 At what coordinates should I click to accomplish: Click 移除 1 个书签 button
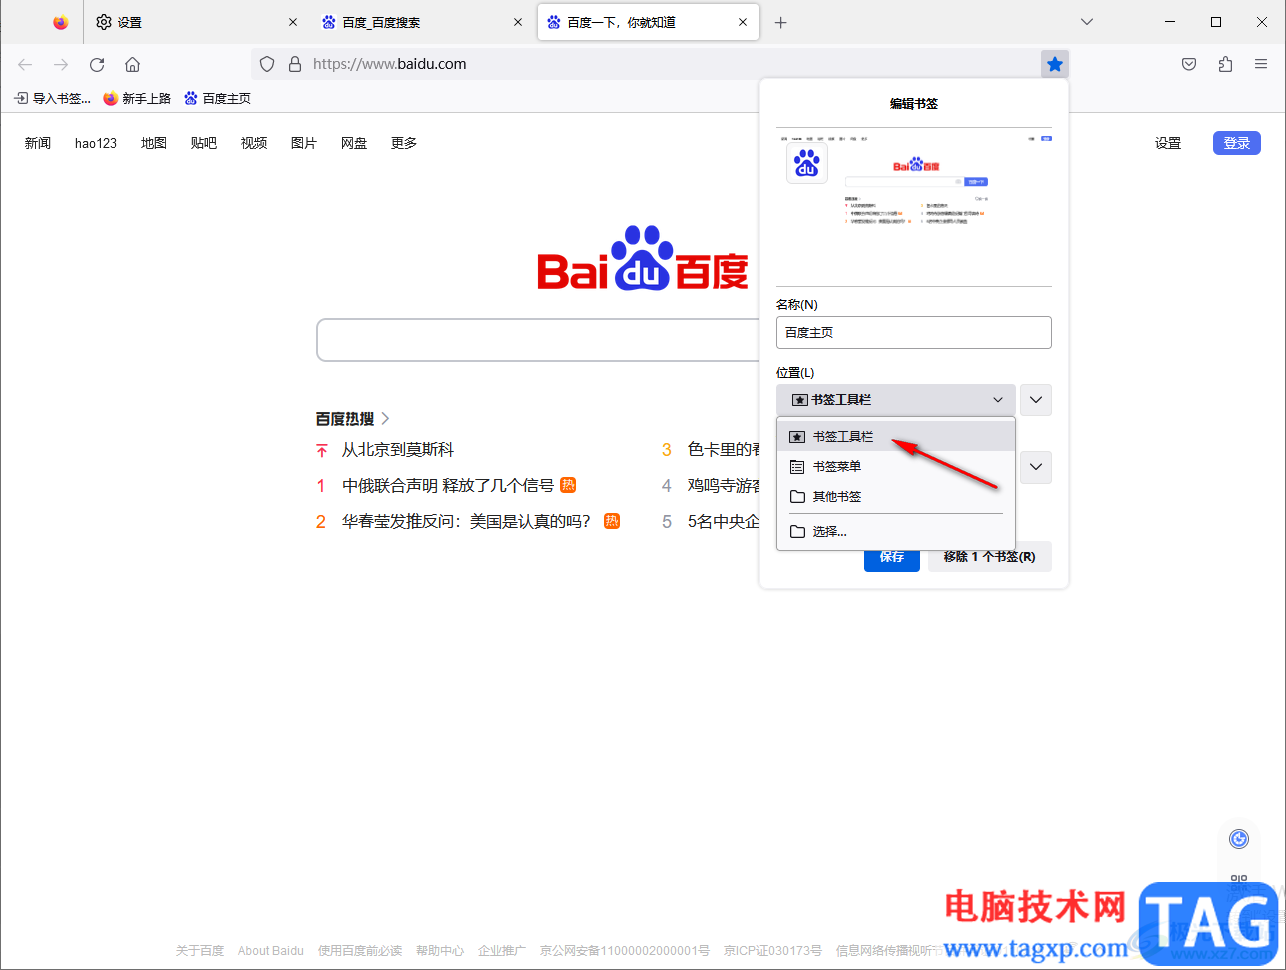[x=990, y=557]
